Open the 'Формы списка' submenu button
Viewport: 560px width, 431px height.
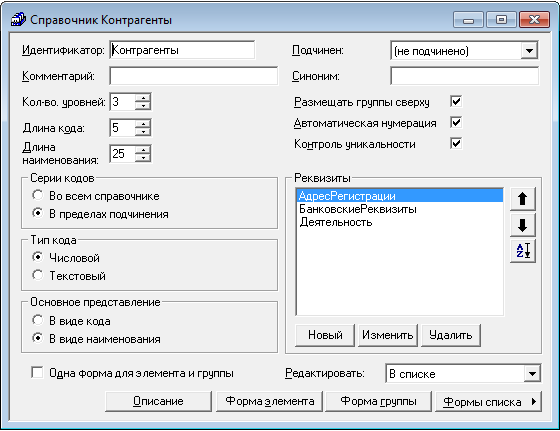tap(488, 402)
